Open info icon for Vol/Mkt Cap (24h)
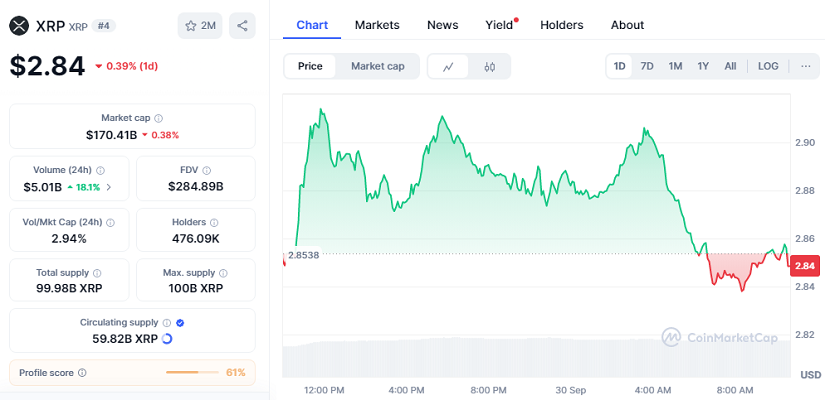Viewport: 825px width, 400px height. click(x=110, y=223)
